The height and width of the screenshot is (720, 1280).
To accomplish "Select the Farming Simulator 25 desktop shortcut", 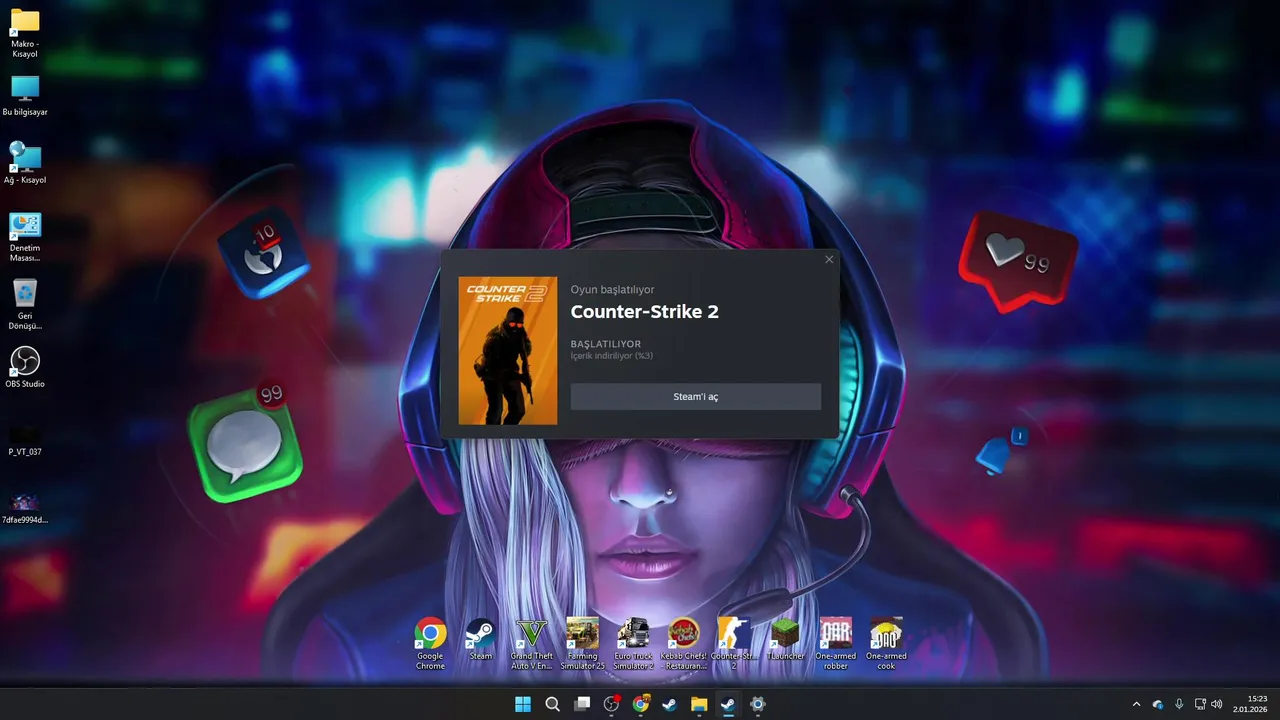I will (583, 644).
